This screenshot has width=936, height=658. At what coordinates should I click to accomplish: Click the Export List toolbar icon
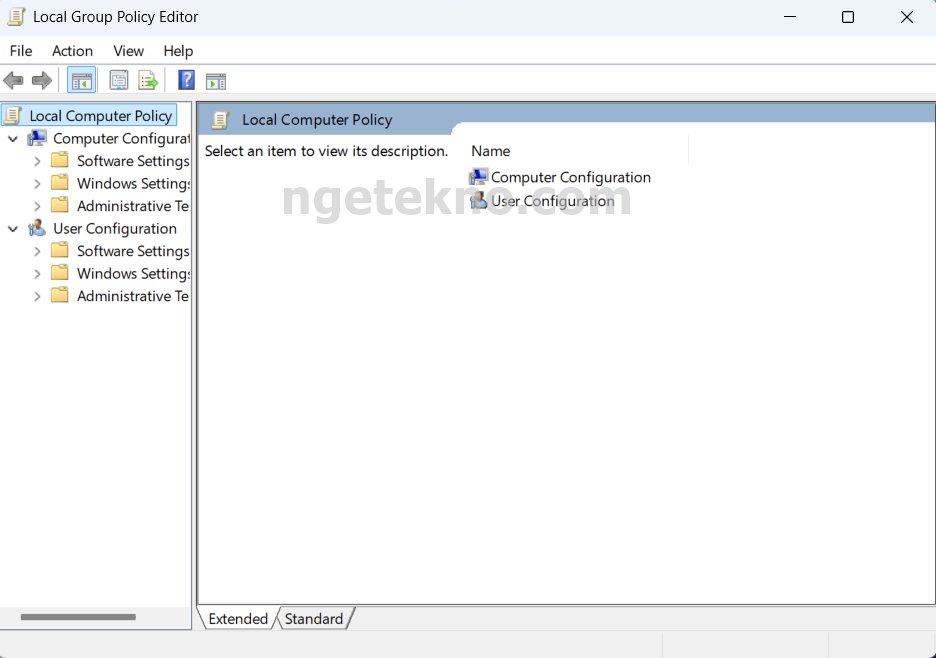[148, 80]
